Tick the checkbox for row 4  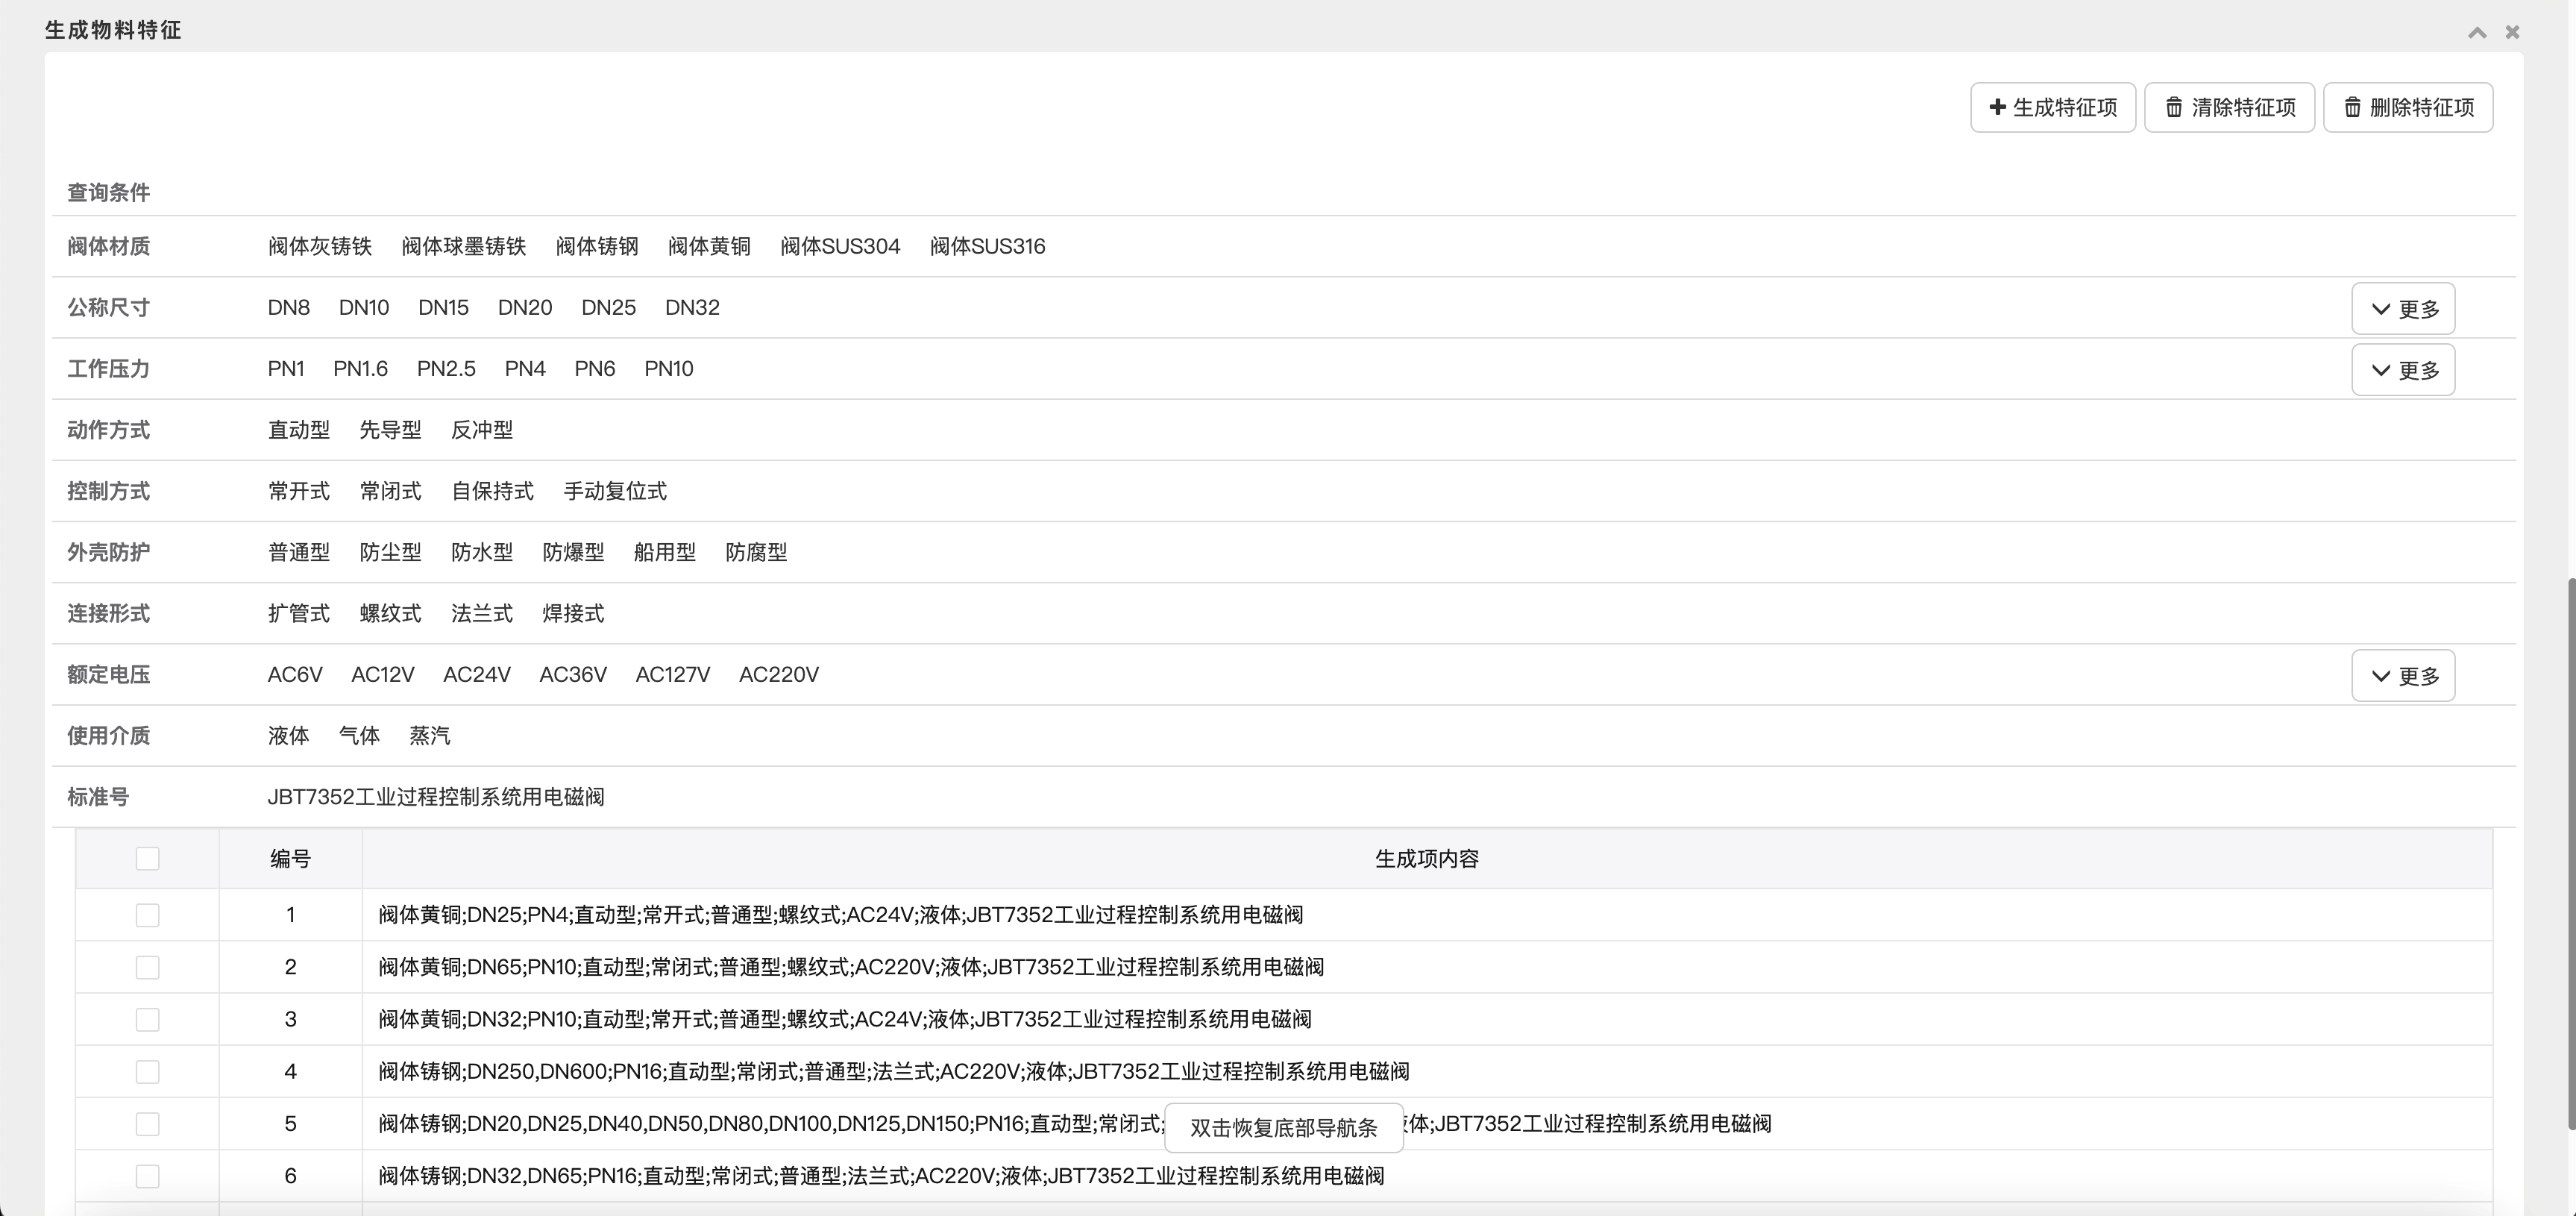click(x=147, y=1072)
